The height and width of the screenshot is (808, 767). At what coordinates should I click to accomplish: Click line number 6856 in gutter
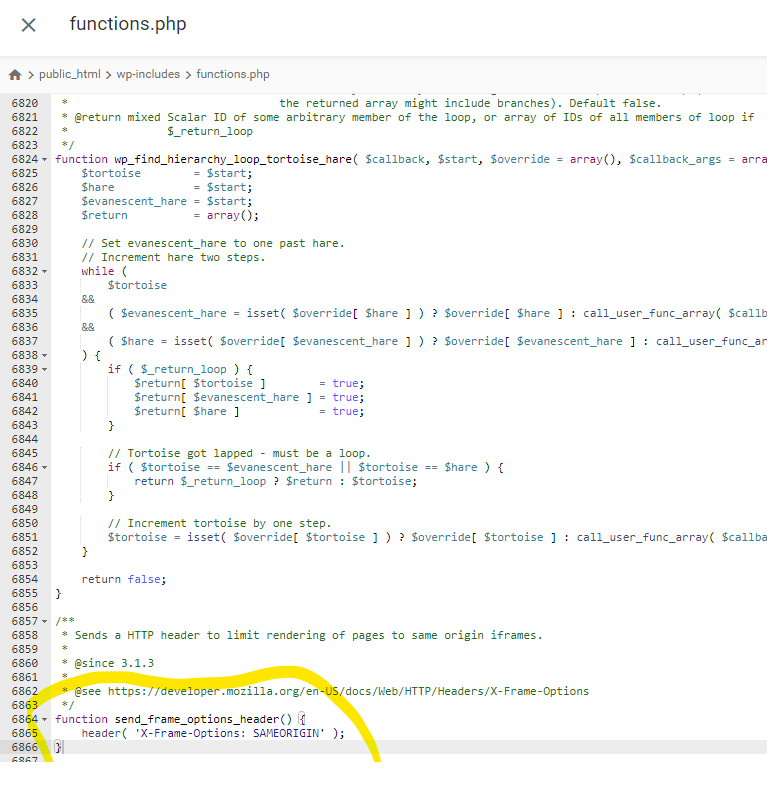pos(25,607)
